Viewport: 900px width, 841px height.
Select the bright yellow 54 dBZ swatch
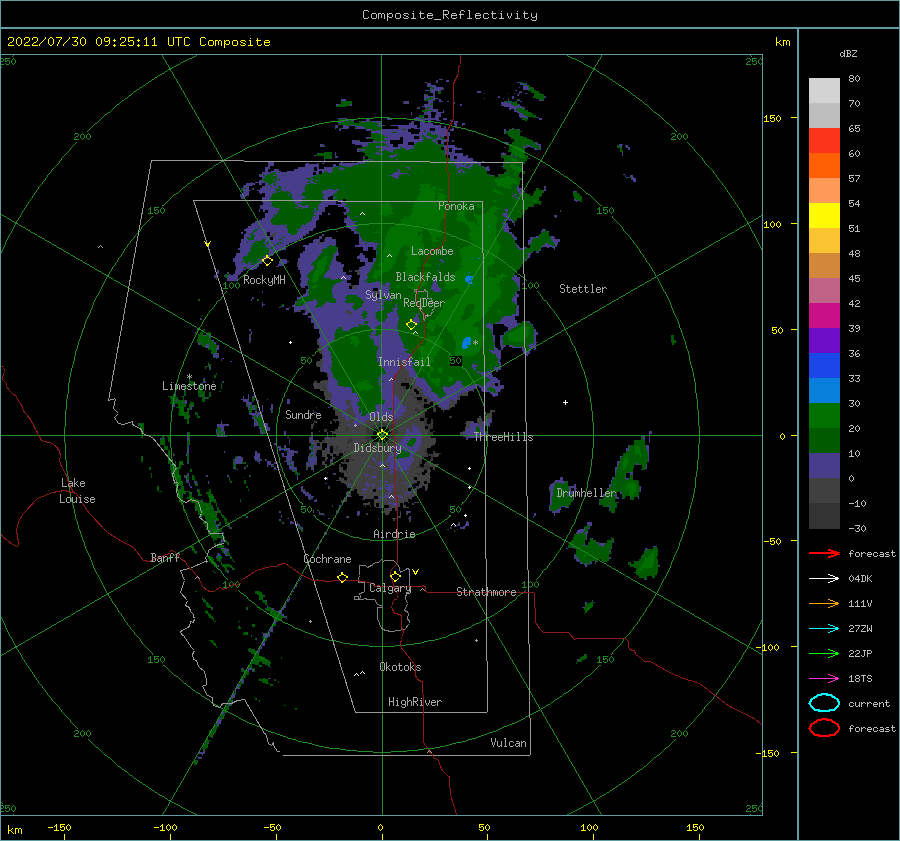(824, 215)
